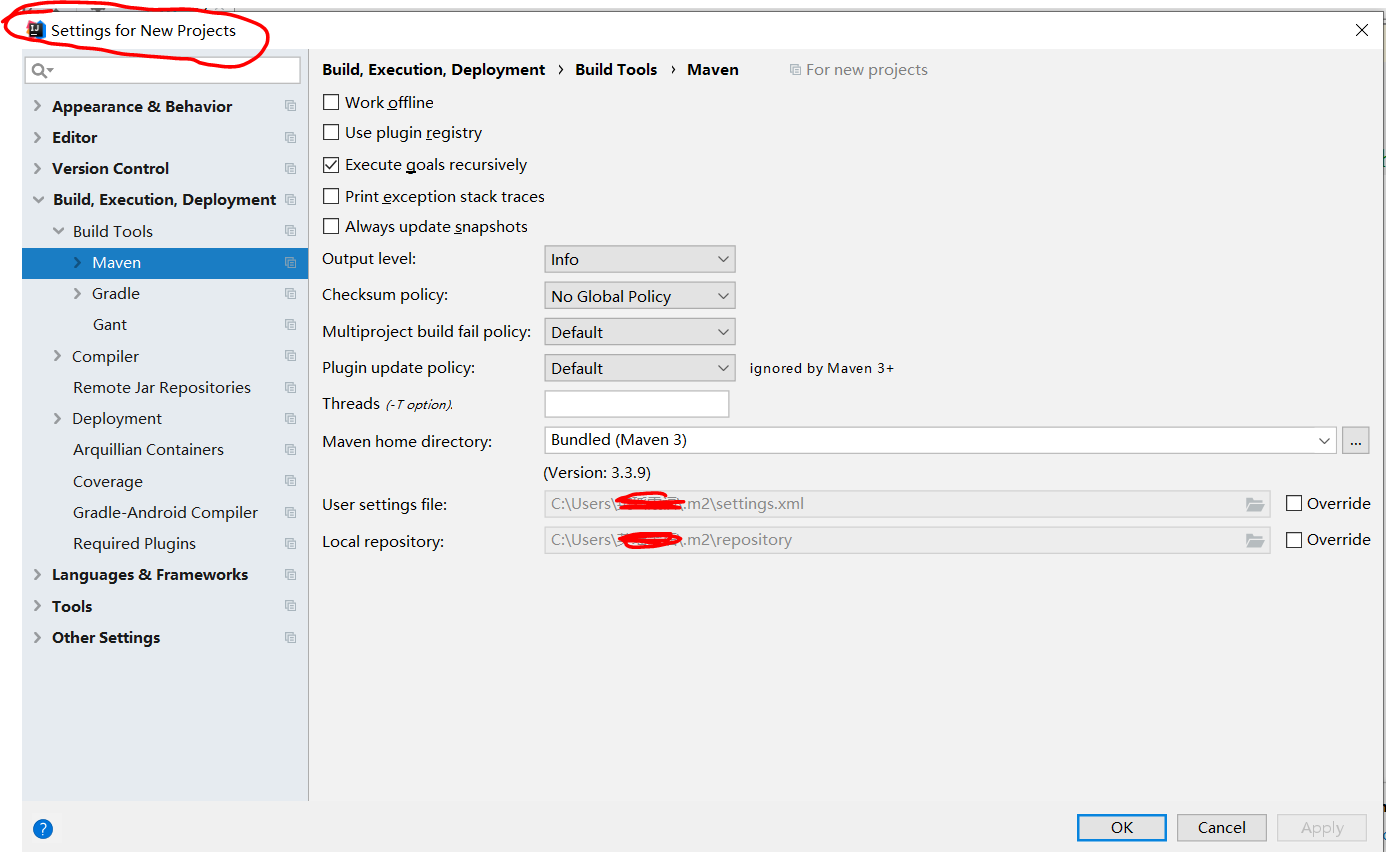This screenshot has width=1386, height=852.
Task: Click folder browse icon for User settings file
Action: coord(1255,504)
